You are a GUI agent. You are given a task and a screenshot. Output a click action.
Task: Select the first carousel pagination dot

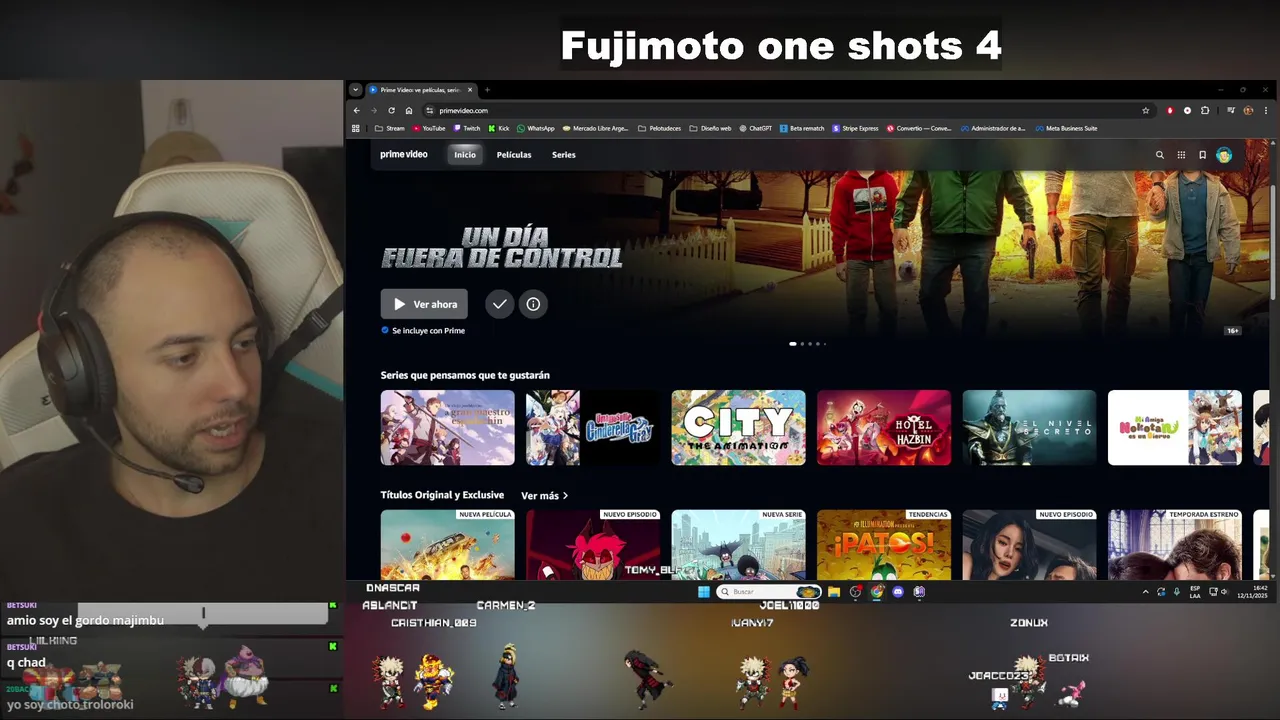(x=793, y=344)
